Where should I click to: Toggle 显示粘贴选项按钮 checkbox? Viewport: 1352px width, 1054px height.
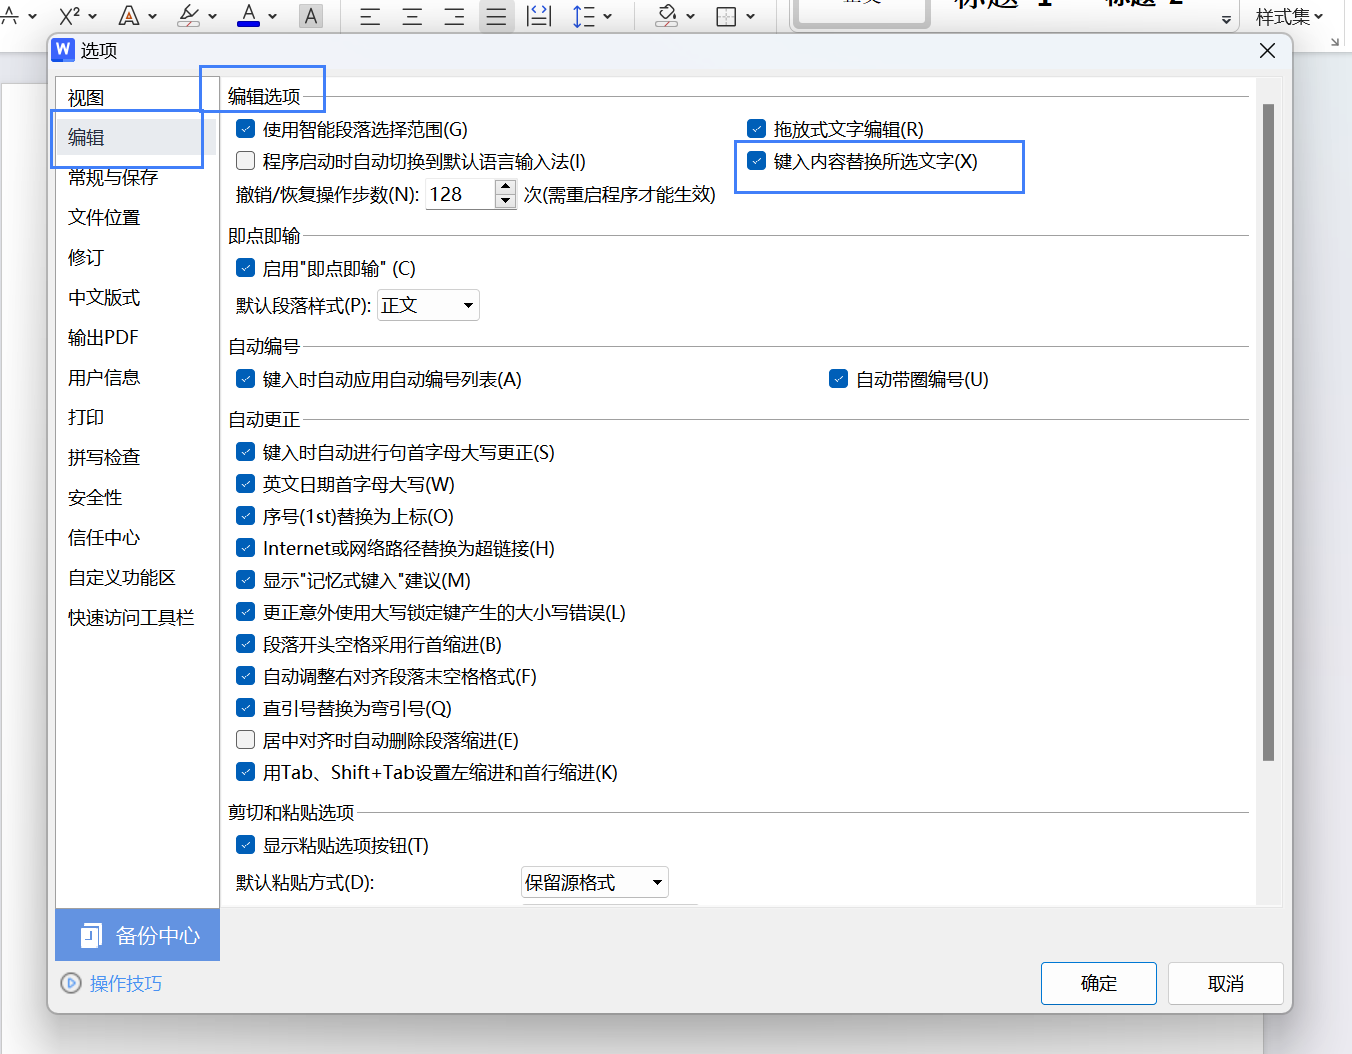[x=245, y=845]
